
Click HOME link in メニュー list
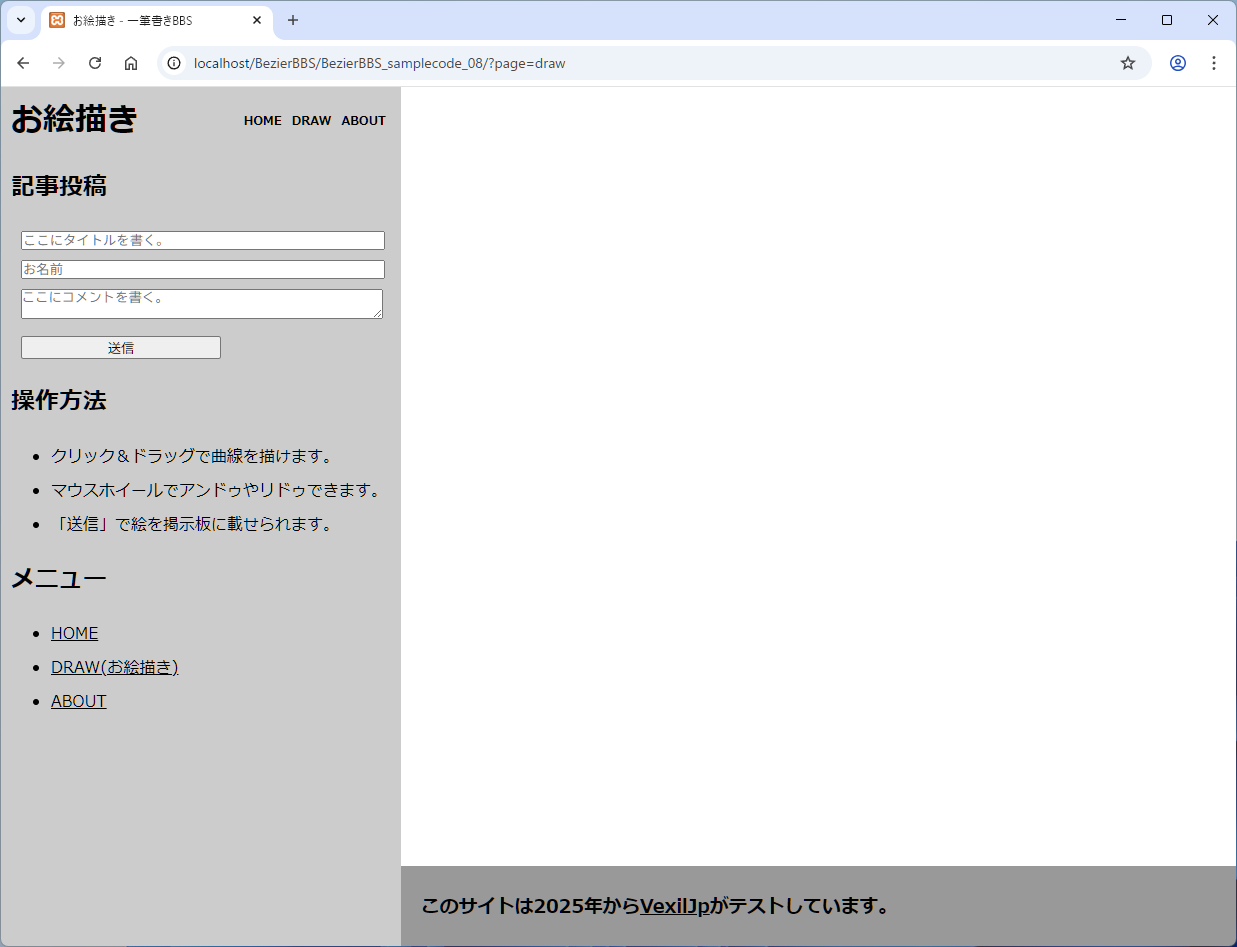point(74,633)
